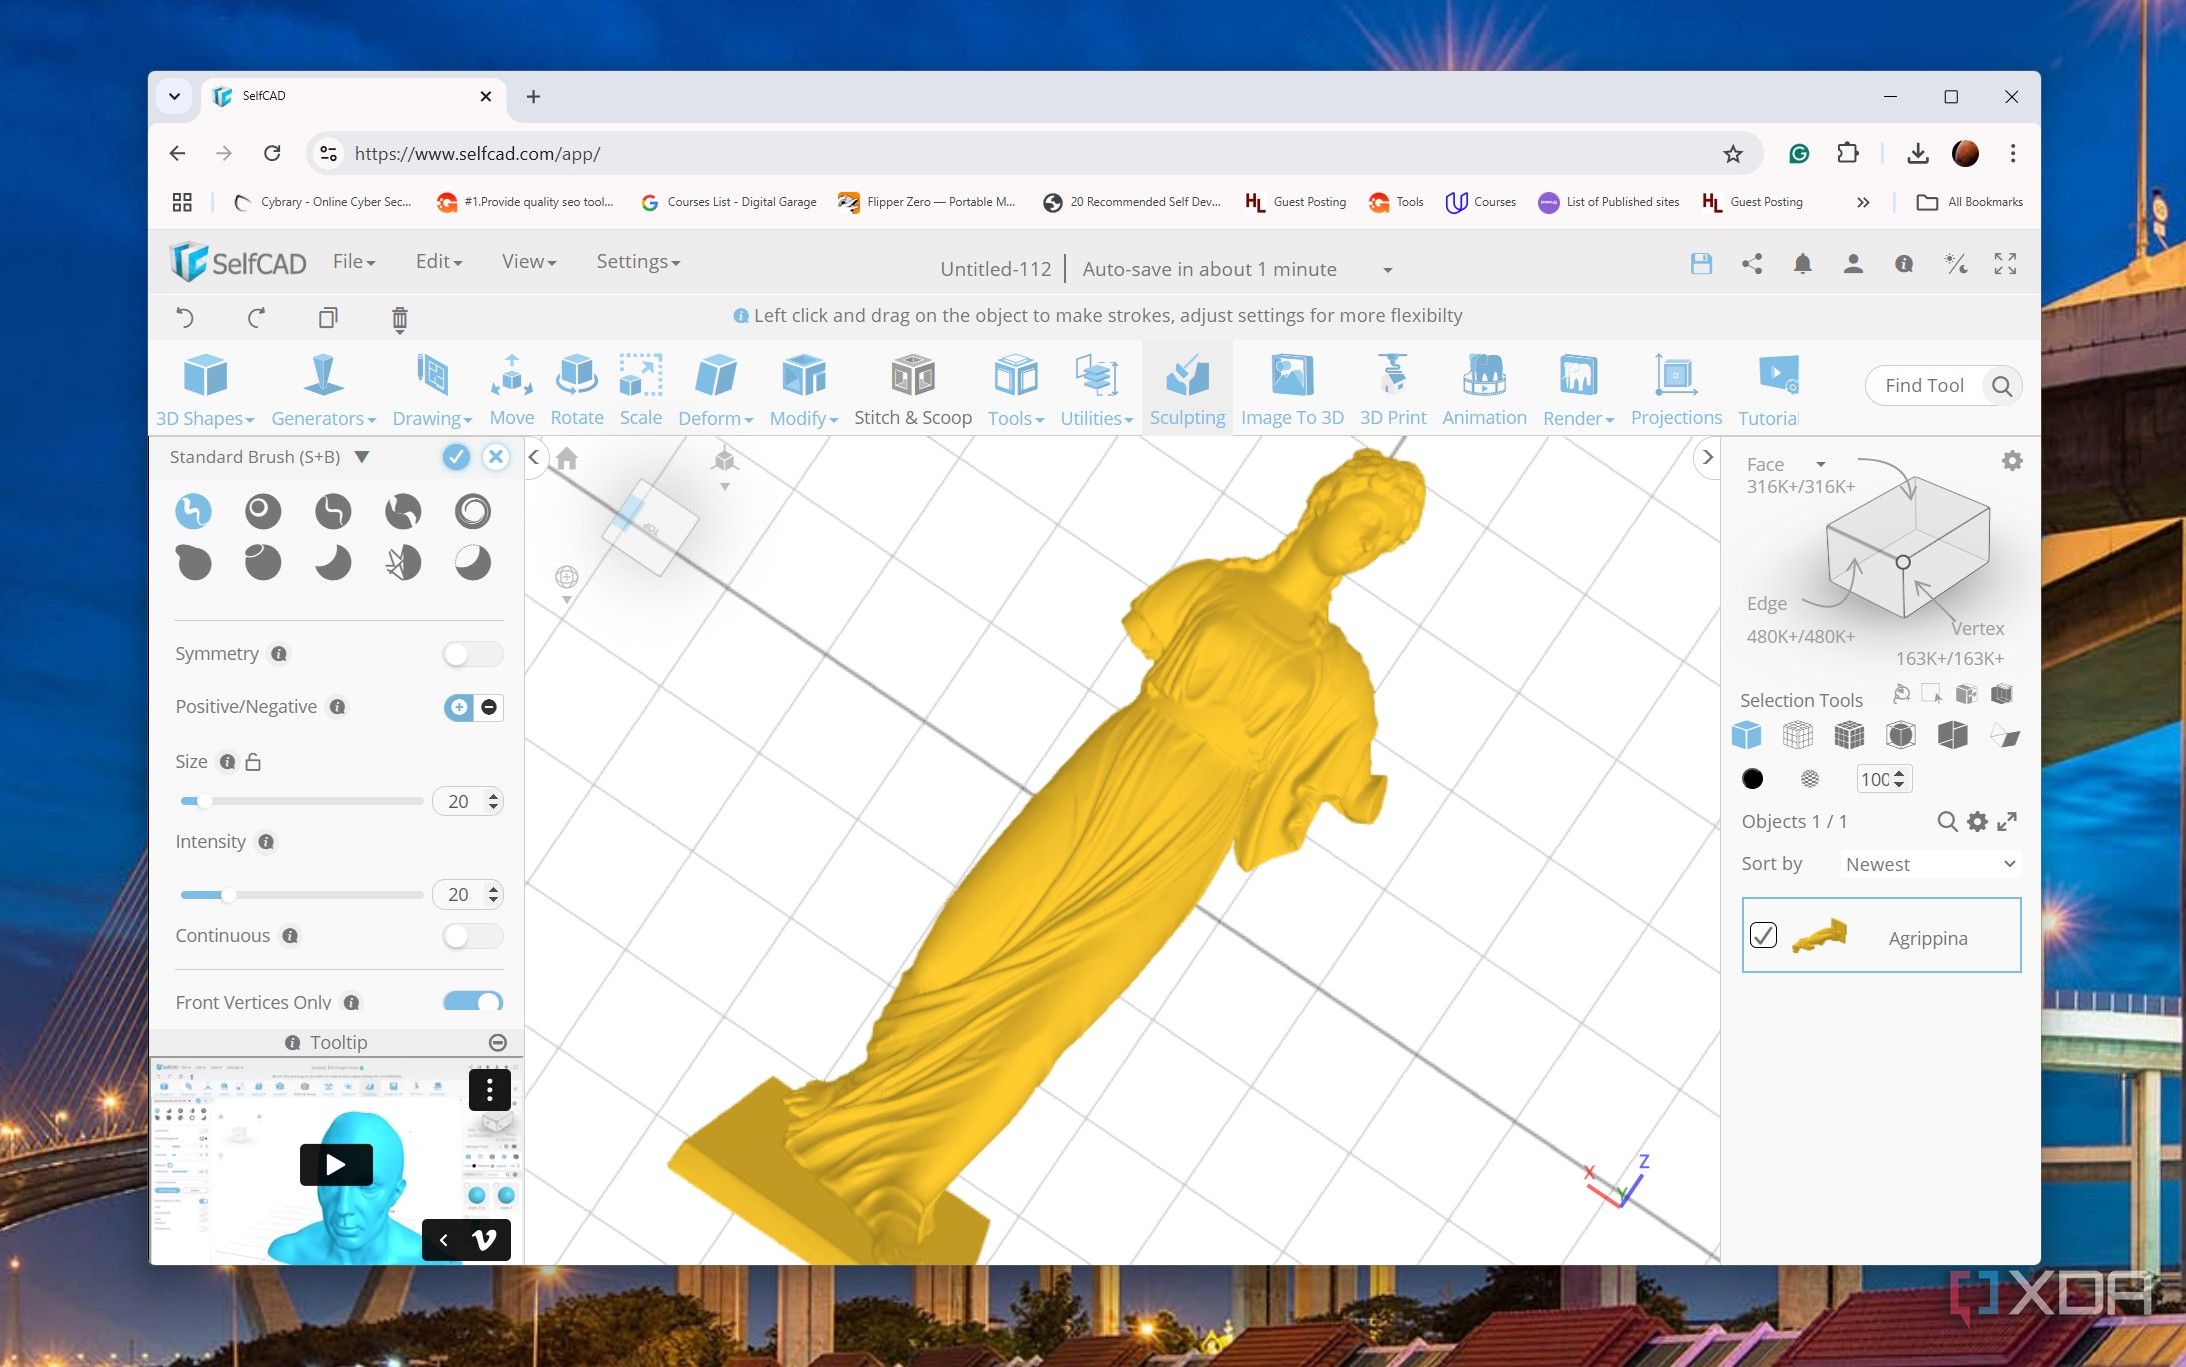Open the Render menu
Image resolution: width=2186 pixels, height=1367 pixels.
coord(1578,390)
